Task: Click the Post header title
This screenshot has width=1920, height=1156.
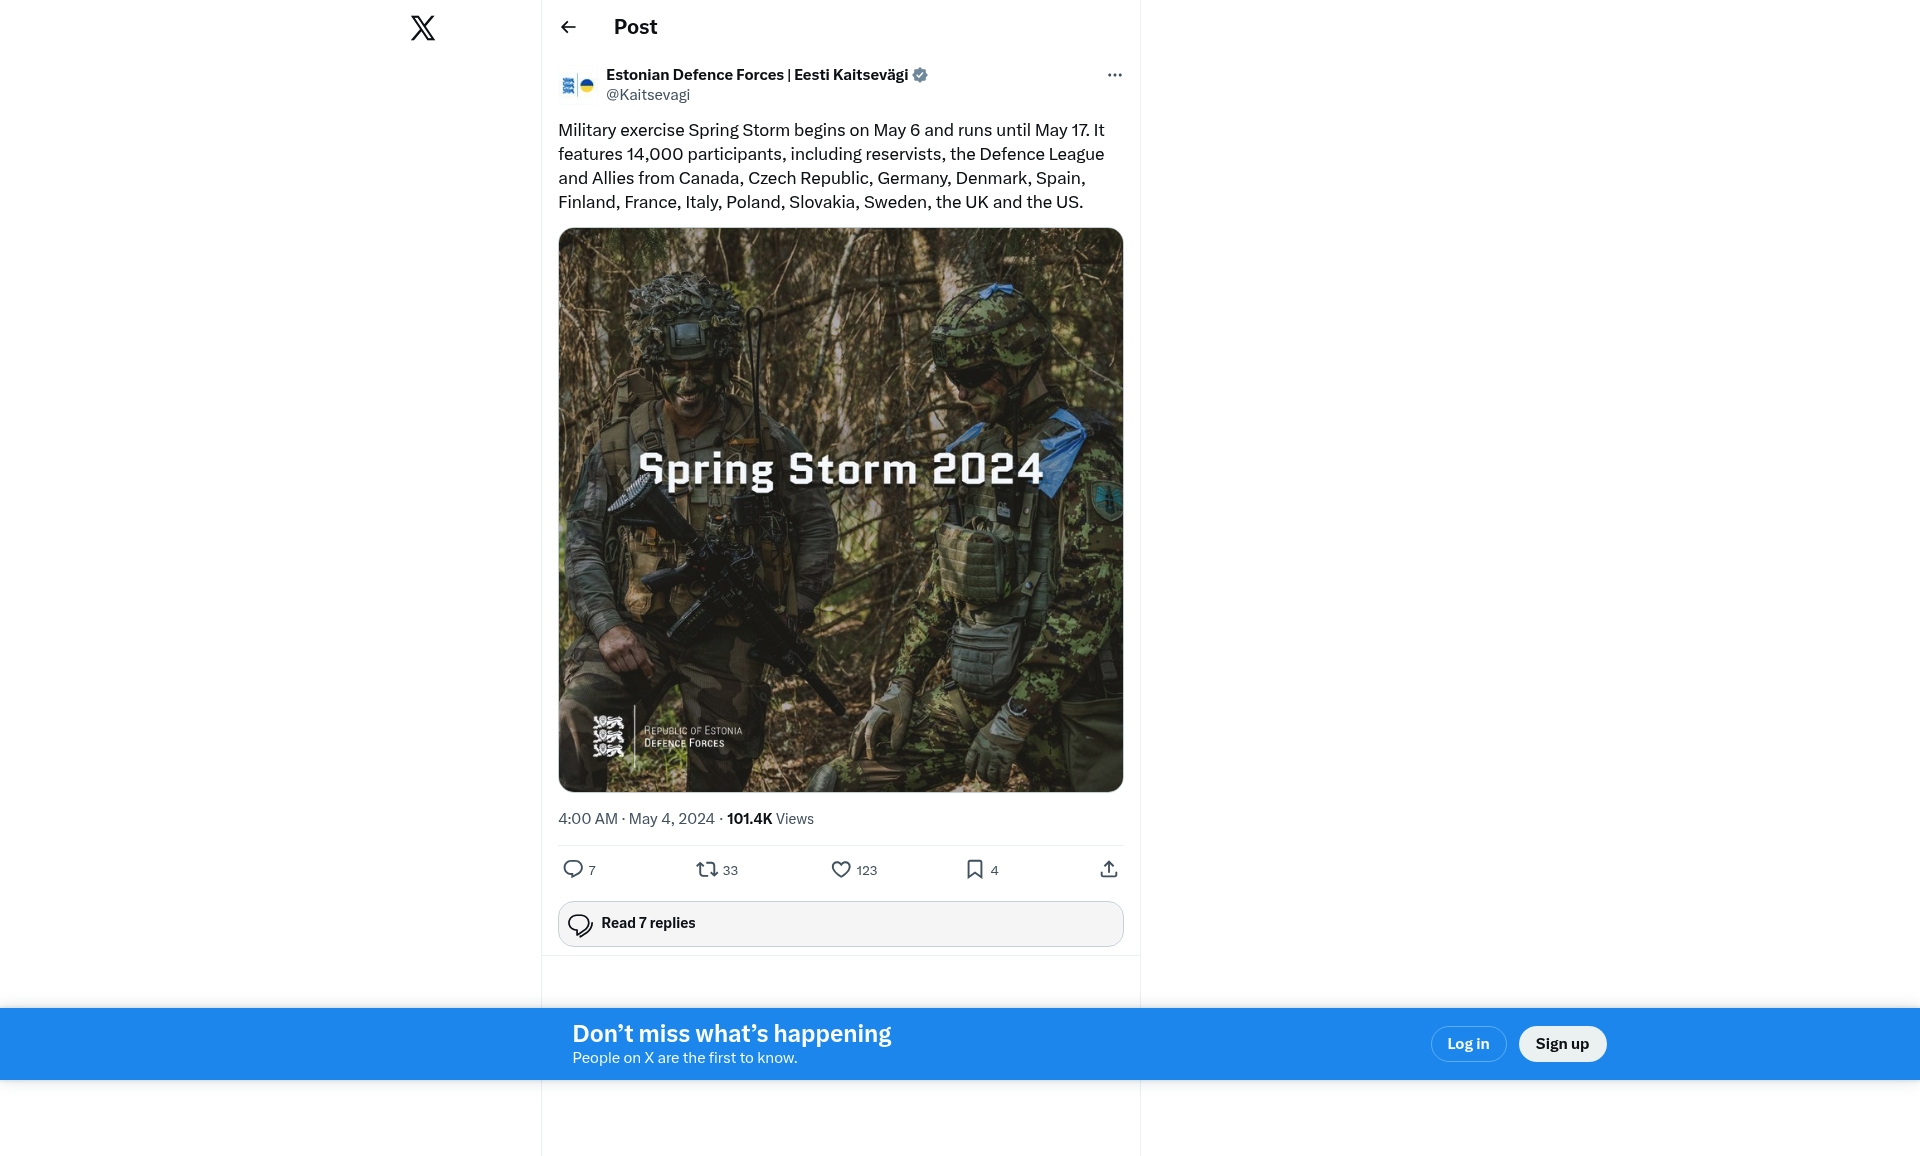Action: tap(635, 27)
